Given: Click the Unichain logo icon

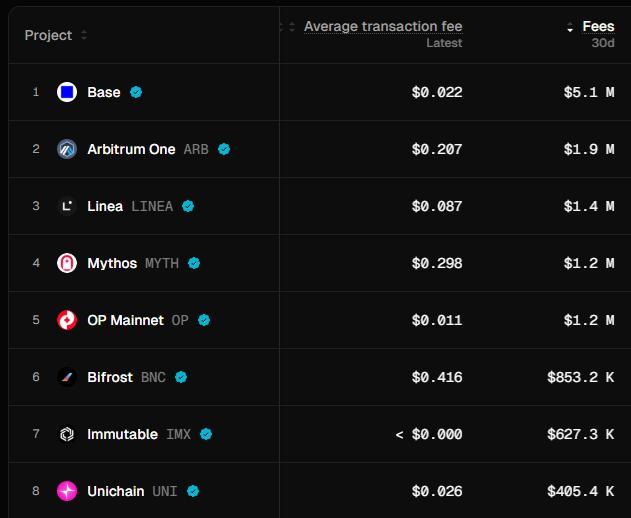Looking at the screenshot, I should 67,491.
